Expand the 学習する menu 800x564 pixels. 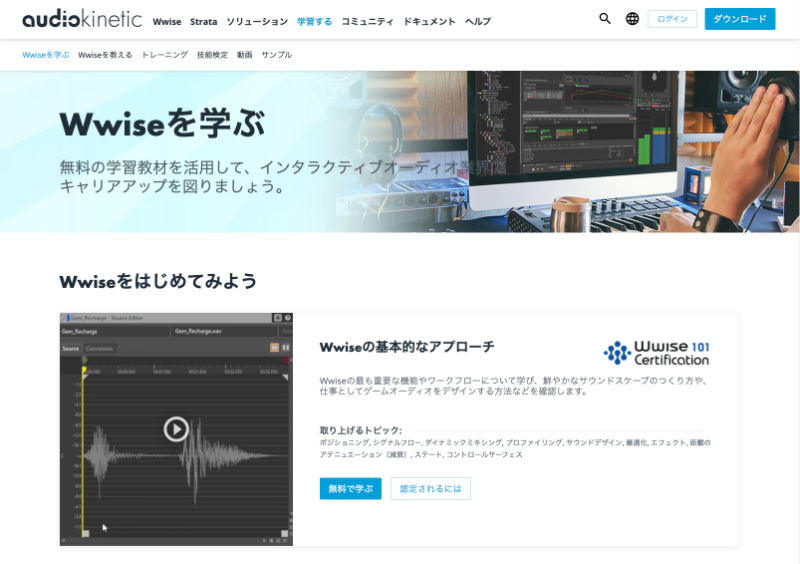pos(314,21)
